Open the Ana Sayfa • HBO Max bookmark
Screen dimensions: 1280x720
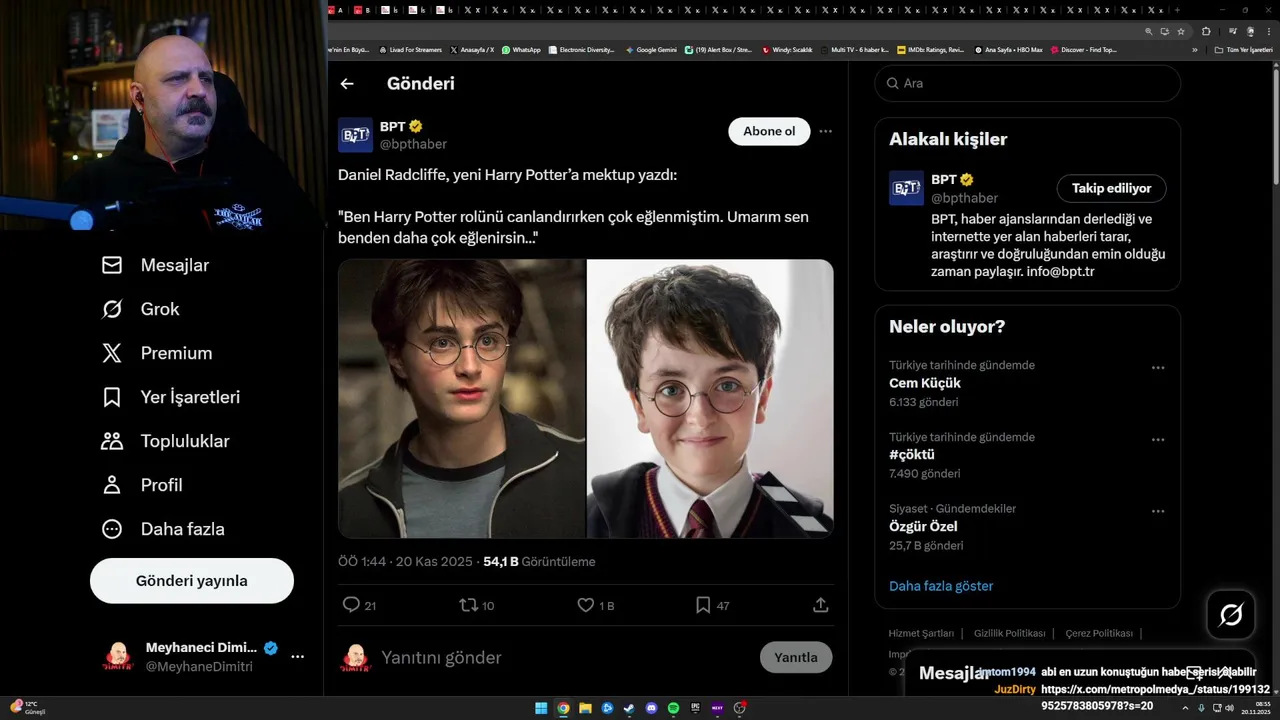tap(1008, 50)
